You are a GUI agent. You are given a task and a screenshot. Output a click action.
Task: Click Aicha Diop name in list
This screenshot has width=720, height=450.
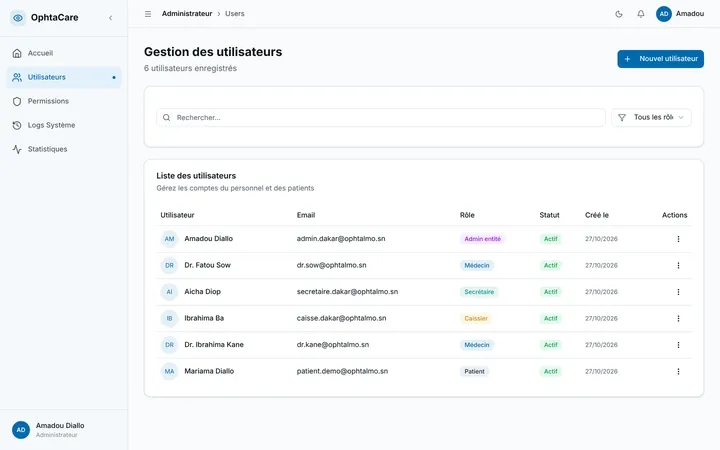click(202, 292)
